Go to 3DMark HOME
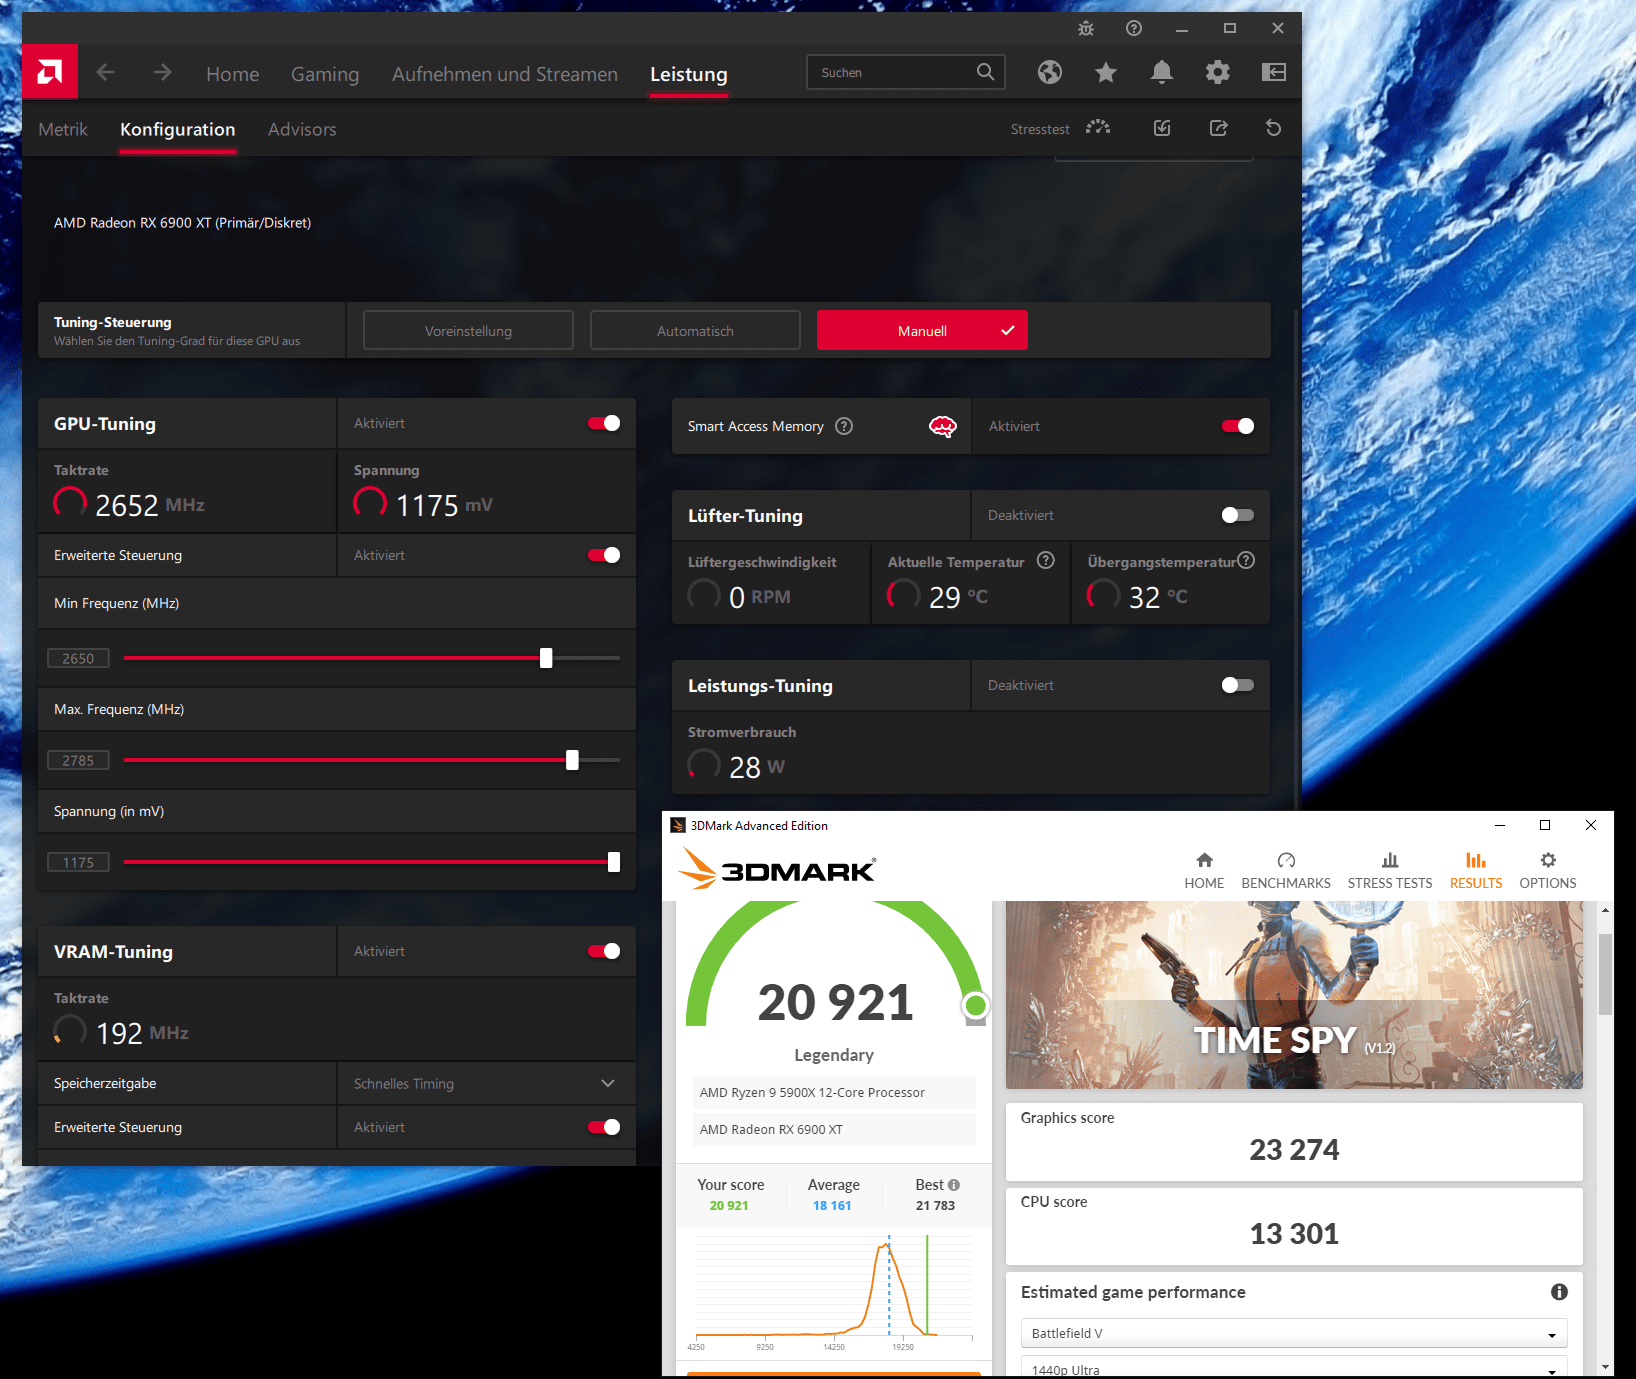This screenshot has width=1636, height=1379. point(1204,871)
